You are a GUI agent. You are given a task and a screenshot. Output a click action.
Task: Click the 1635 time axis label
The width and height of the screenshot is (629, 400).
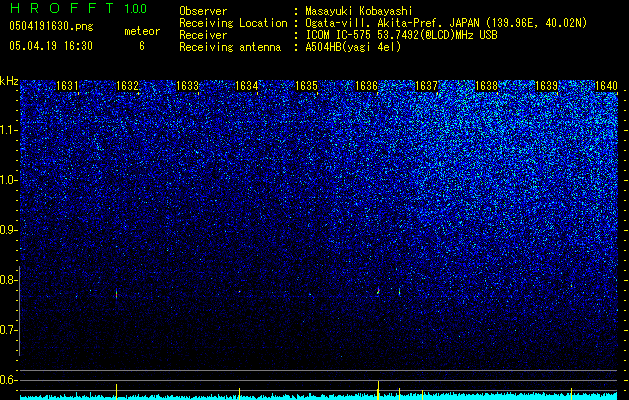pyautogui.click(x=306, y=86)
